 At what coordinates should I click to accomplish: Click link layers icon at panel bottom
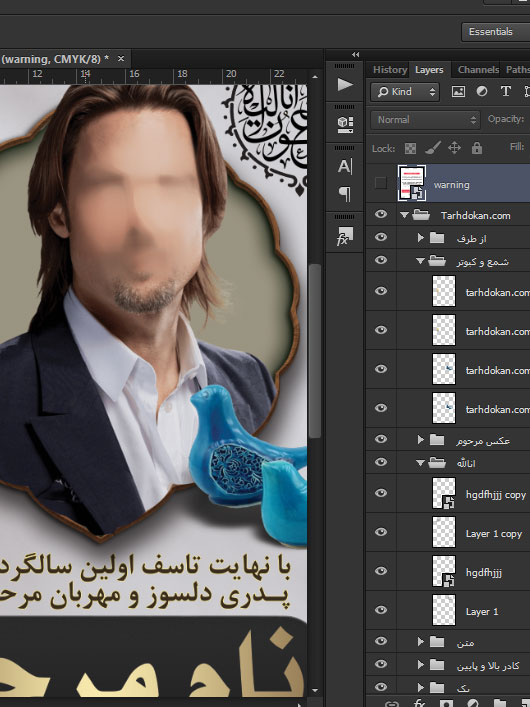click(x=393, y=703)
